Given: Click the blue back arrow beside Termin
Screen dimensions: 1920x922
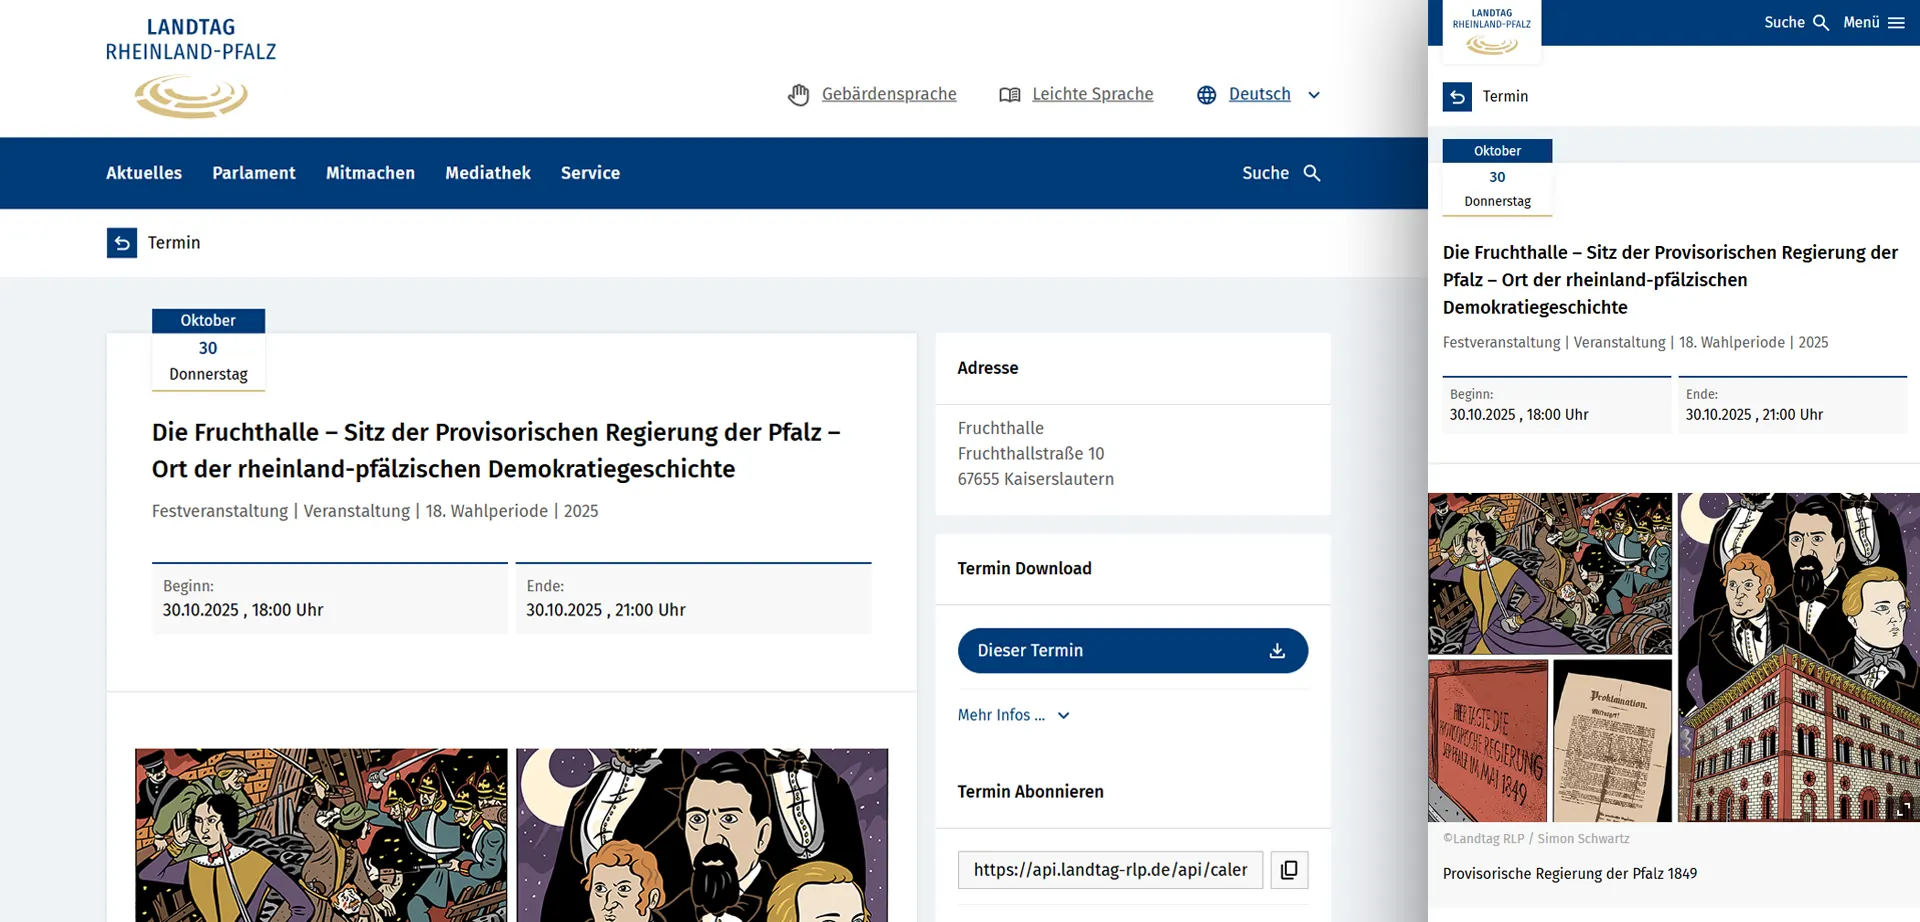Looking at the screenshot, I should (x=122, y=243).
